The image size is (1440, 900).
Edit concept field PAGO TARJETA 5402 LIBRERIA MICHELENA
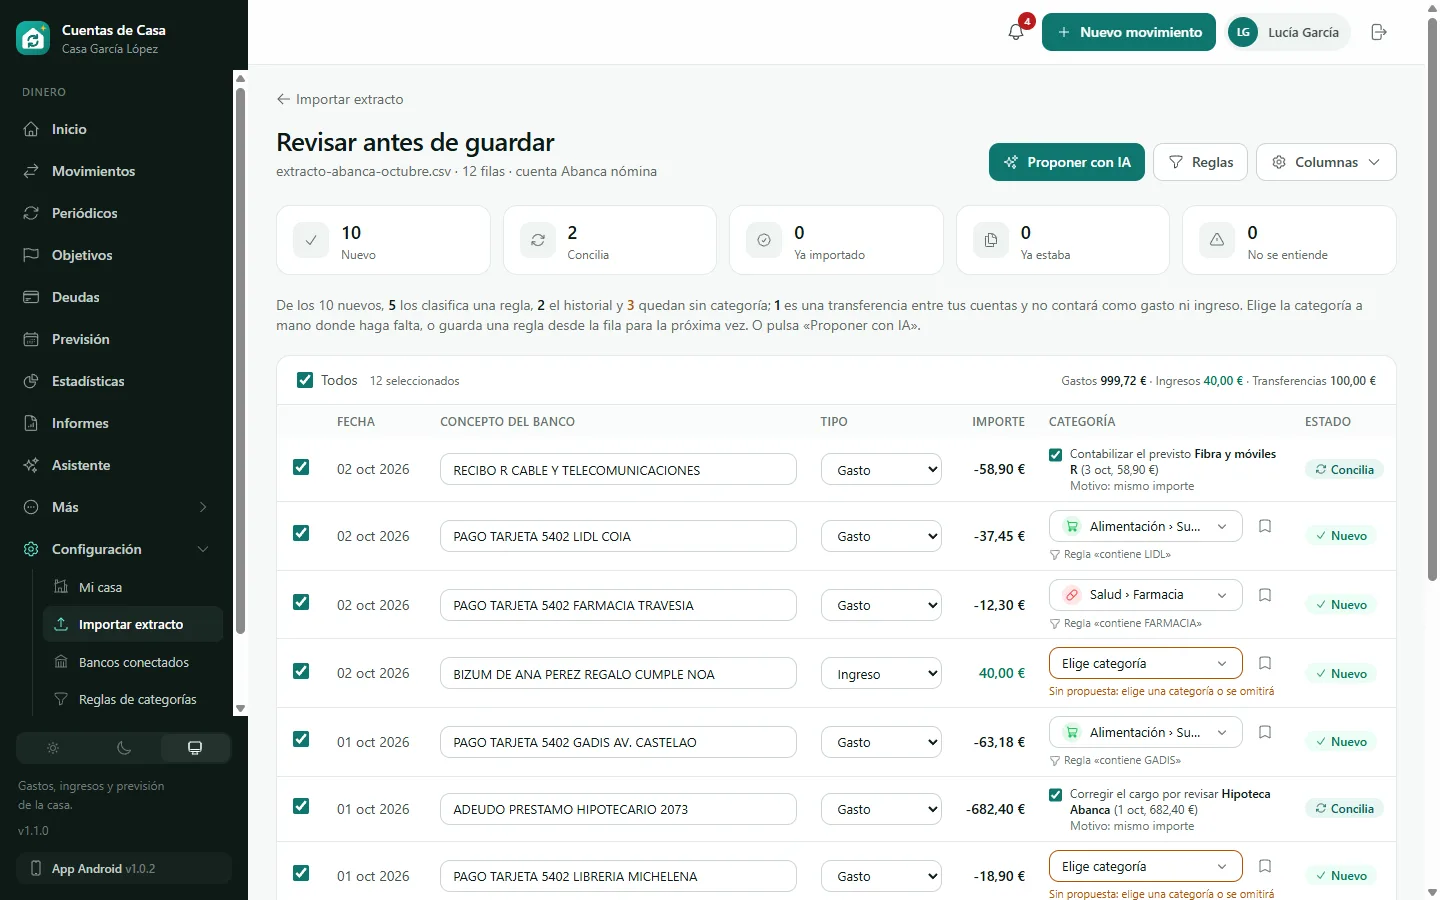(x=618, y=876)
